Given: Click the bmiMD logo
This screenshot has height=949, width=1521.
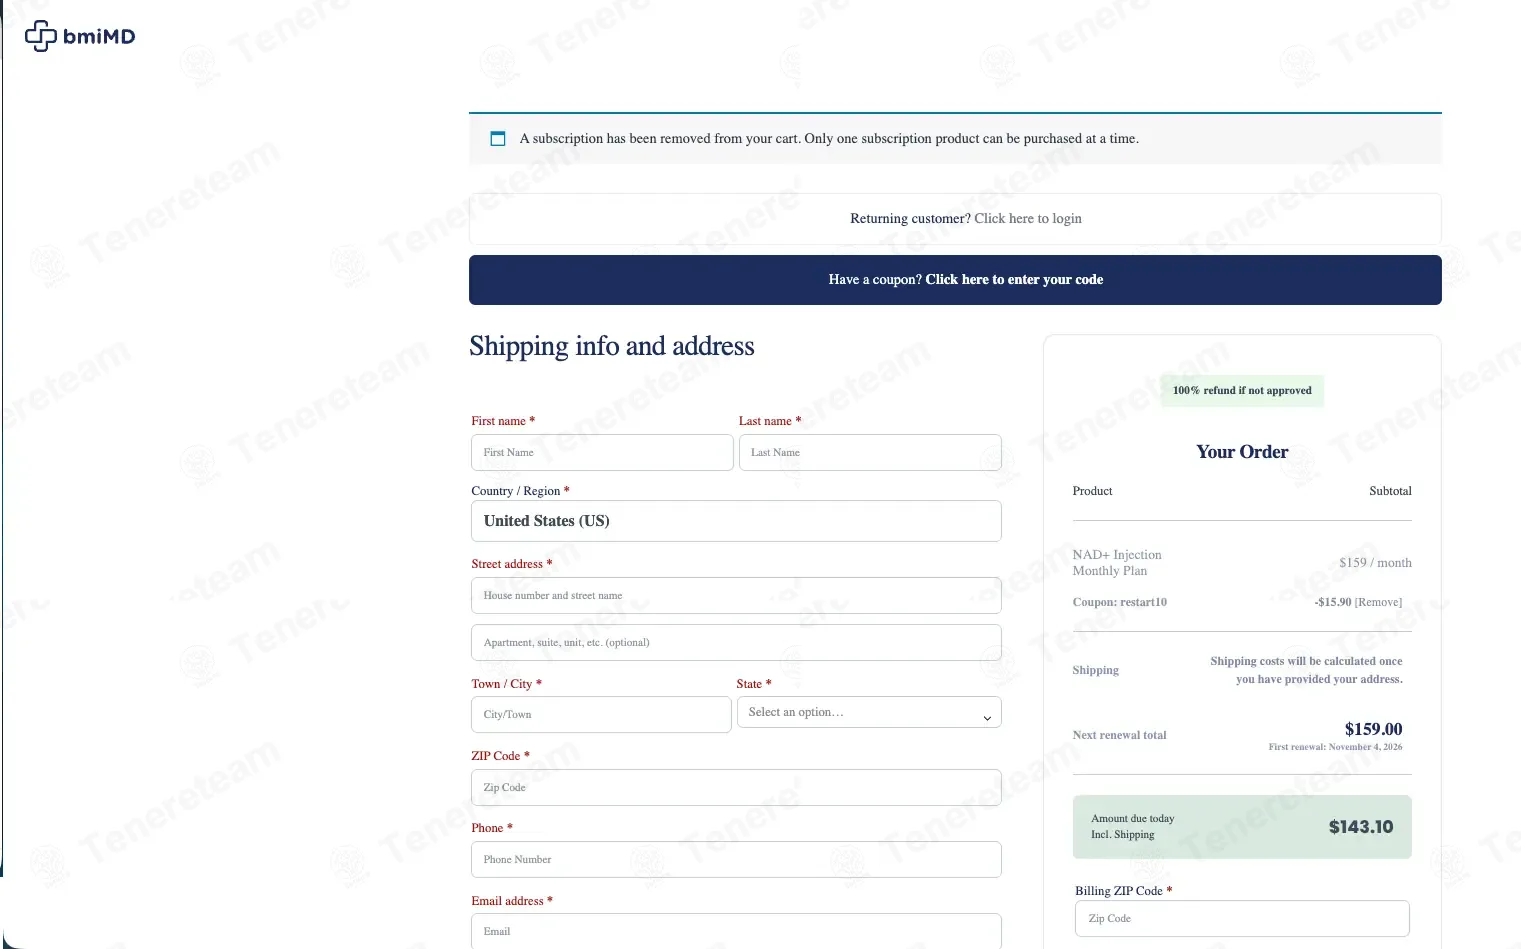Looking at the screenshot, I should (x=80, y=36).
